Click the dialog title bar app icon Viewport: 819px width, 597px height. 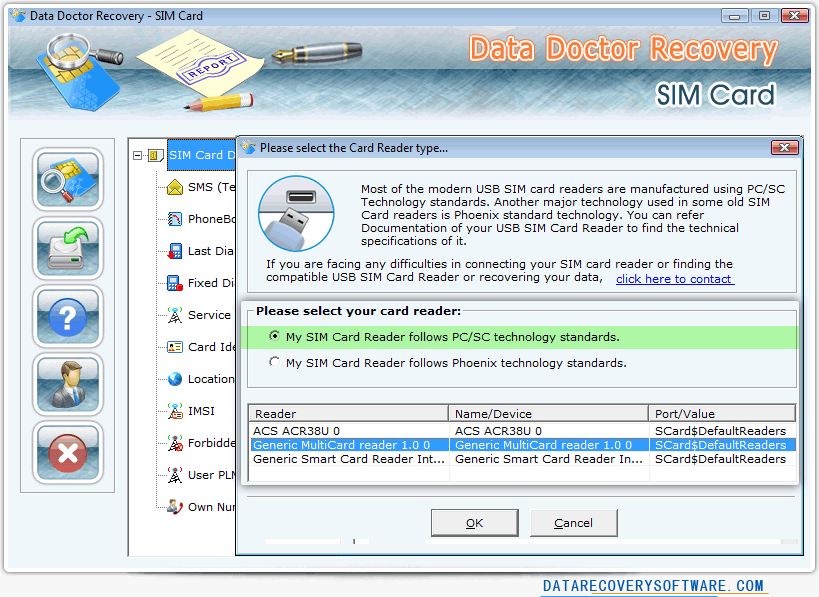click(x=249, y=148)
